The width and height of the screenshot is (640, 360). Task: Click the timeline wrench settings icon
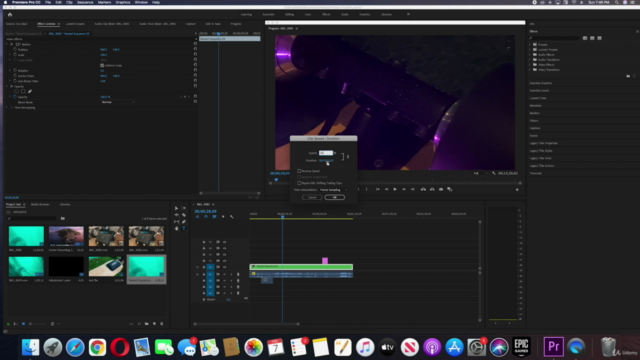coord(231,217)
